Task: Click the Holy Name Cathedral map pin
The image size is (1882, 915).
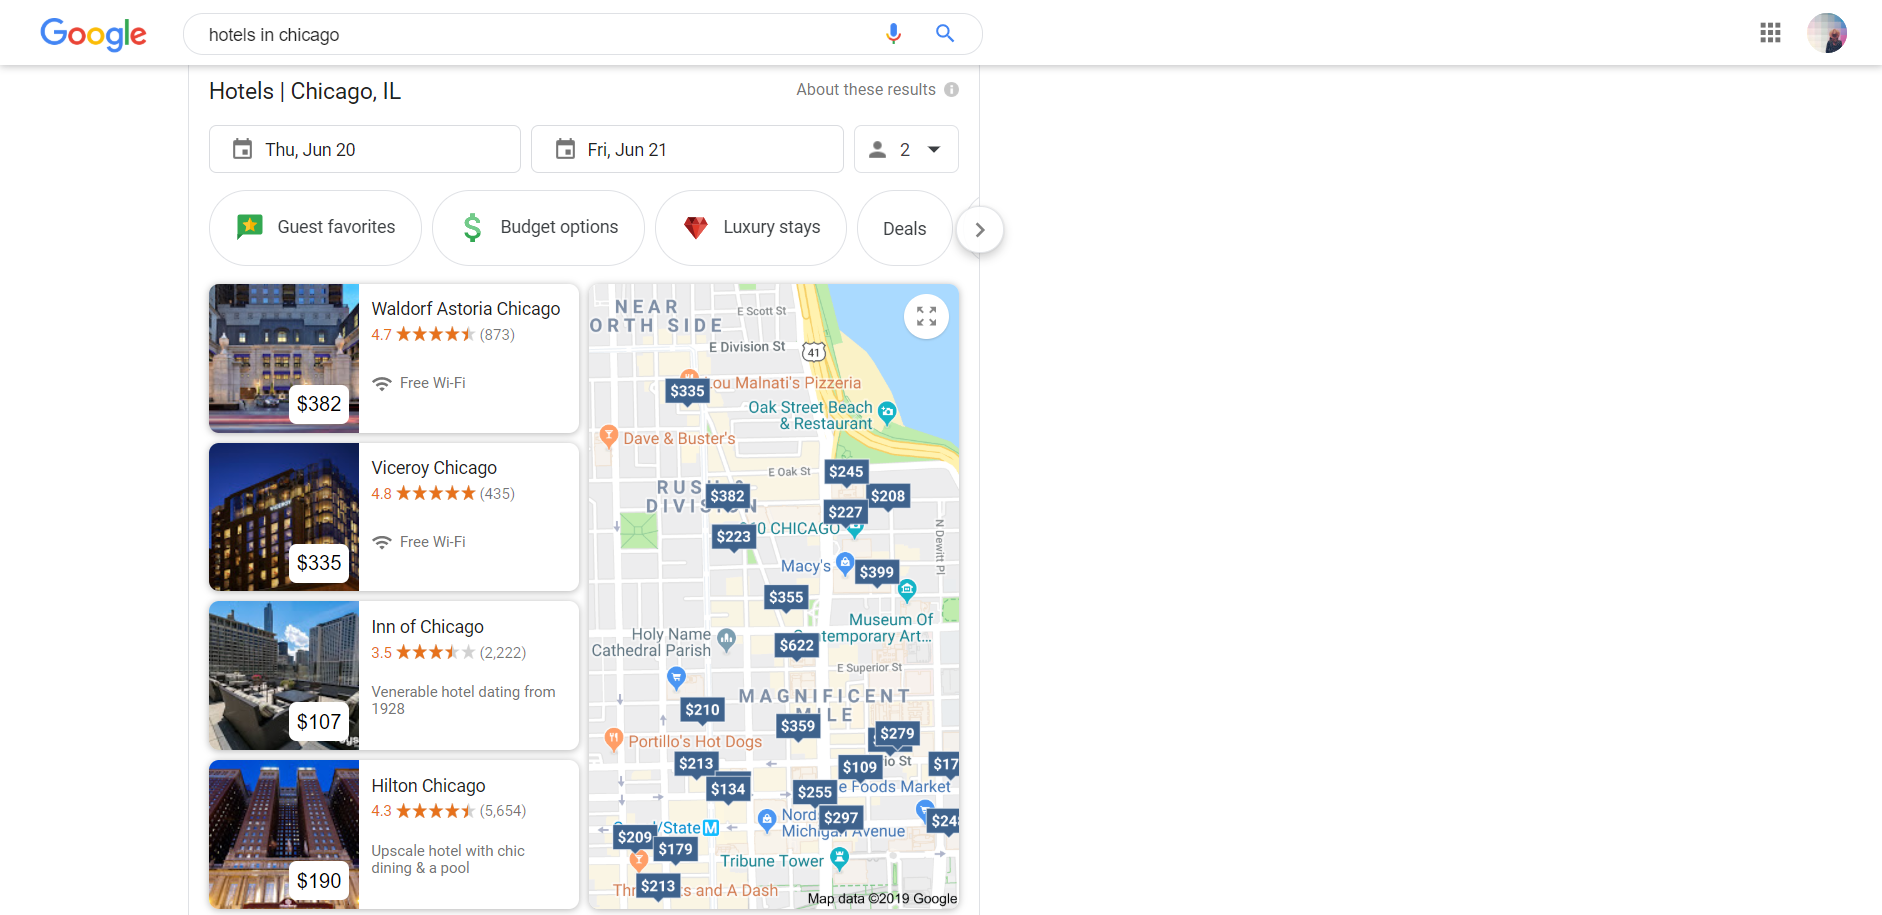Action: (727, 639)
